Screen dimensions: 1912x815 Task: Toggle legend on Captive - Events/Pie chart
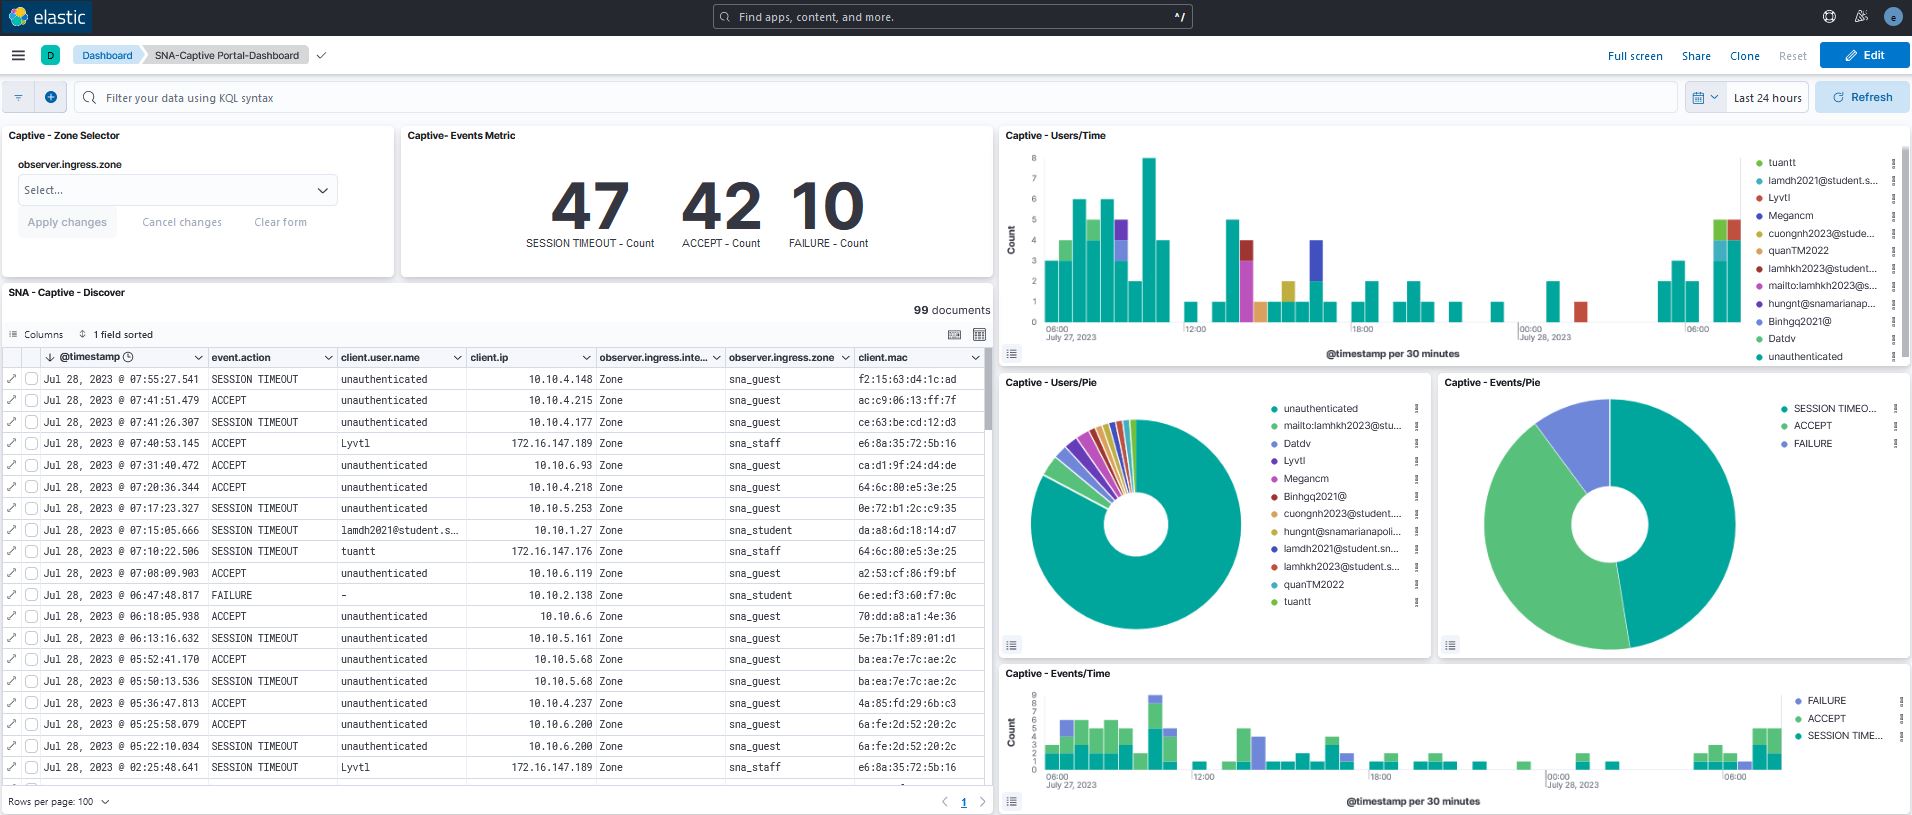pos(1451,645)
